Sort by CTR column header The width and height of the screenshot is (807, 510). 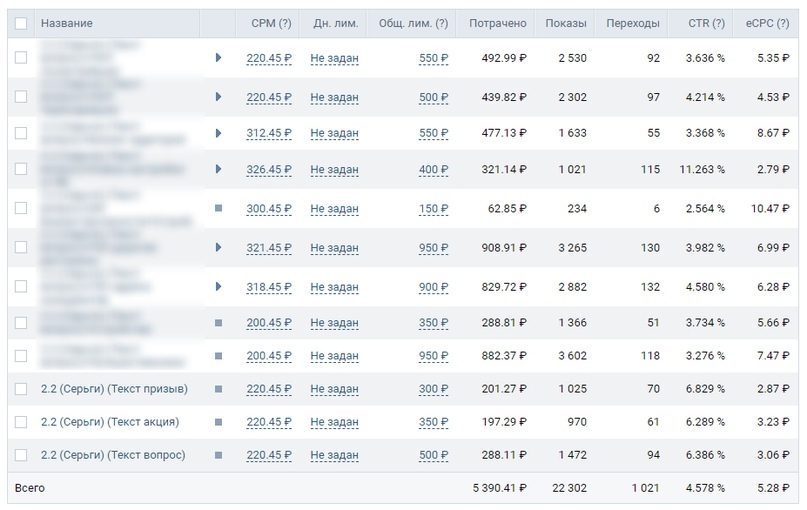tap(706, 23)
